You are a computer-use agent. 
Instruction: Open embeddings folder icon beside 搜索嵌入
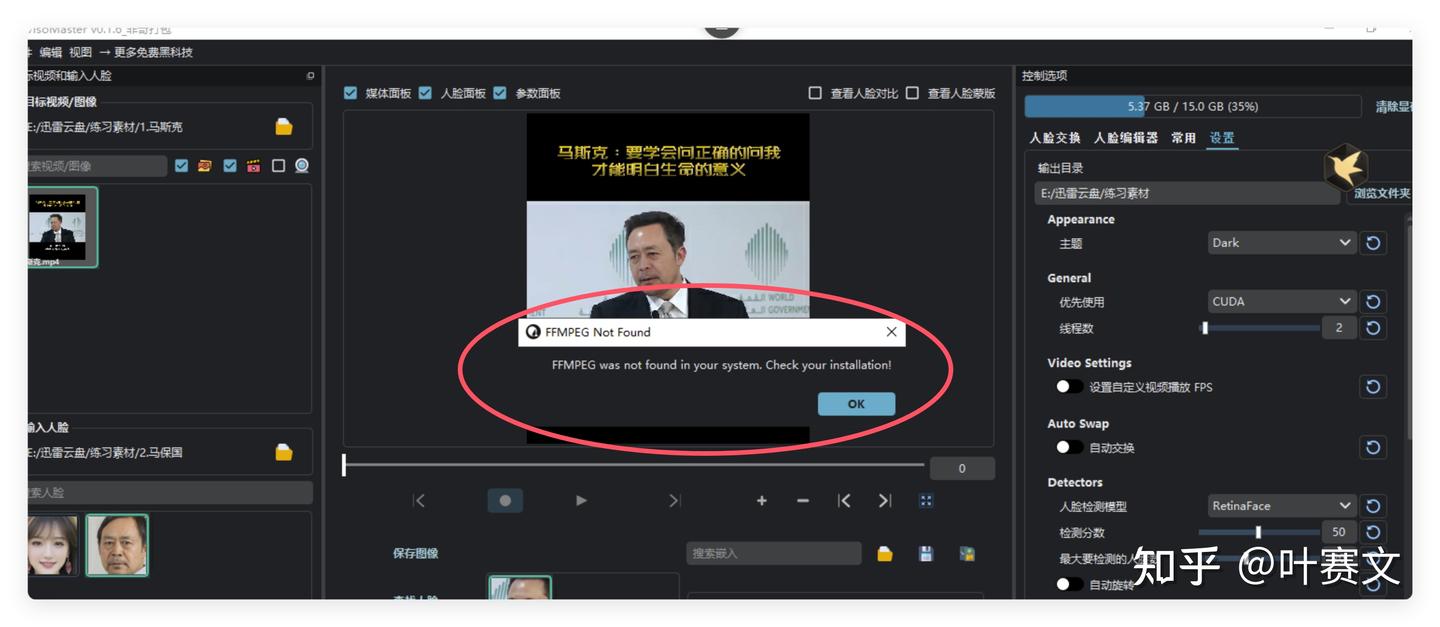click(885, 553)
